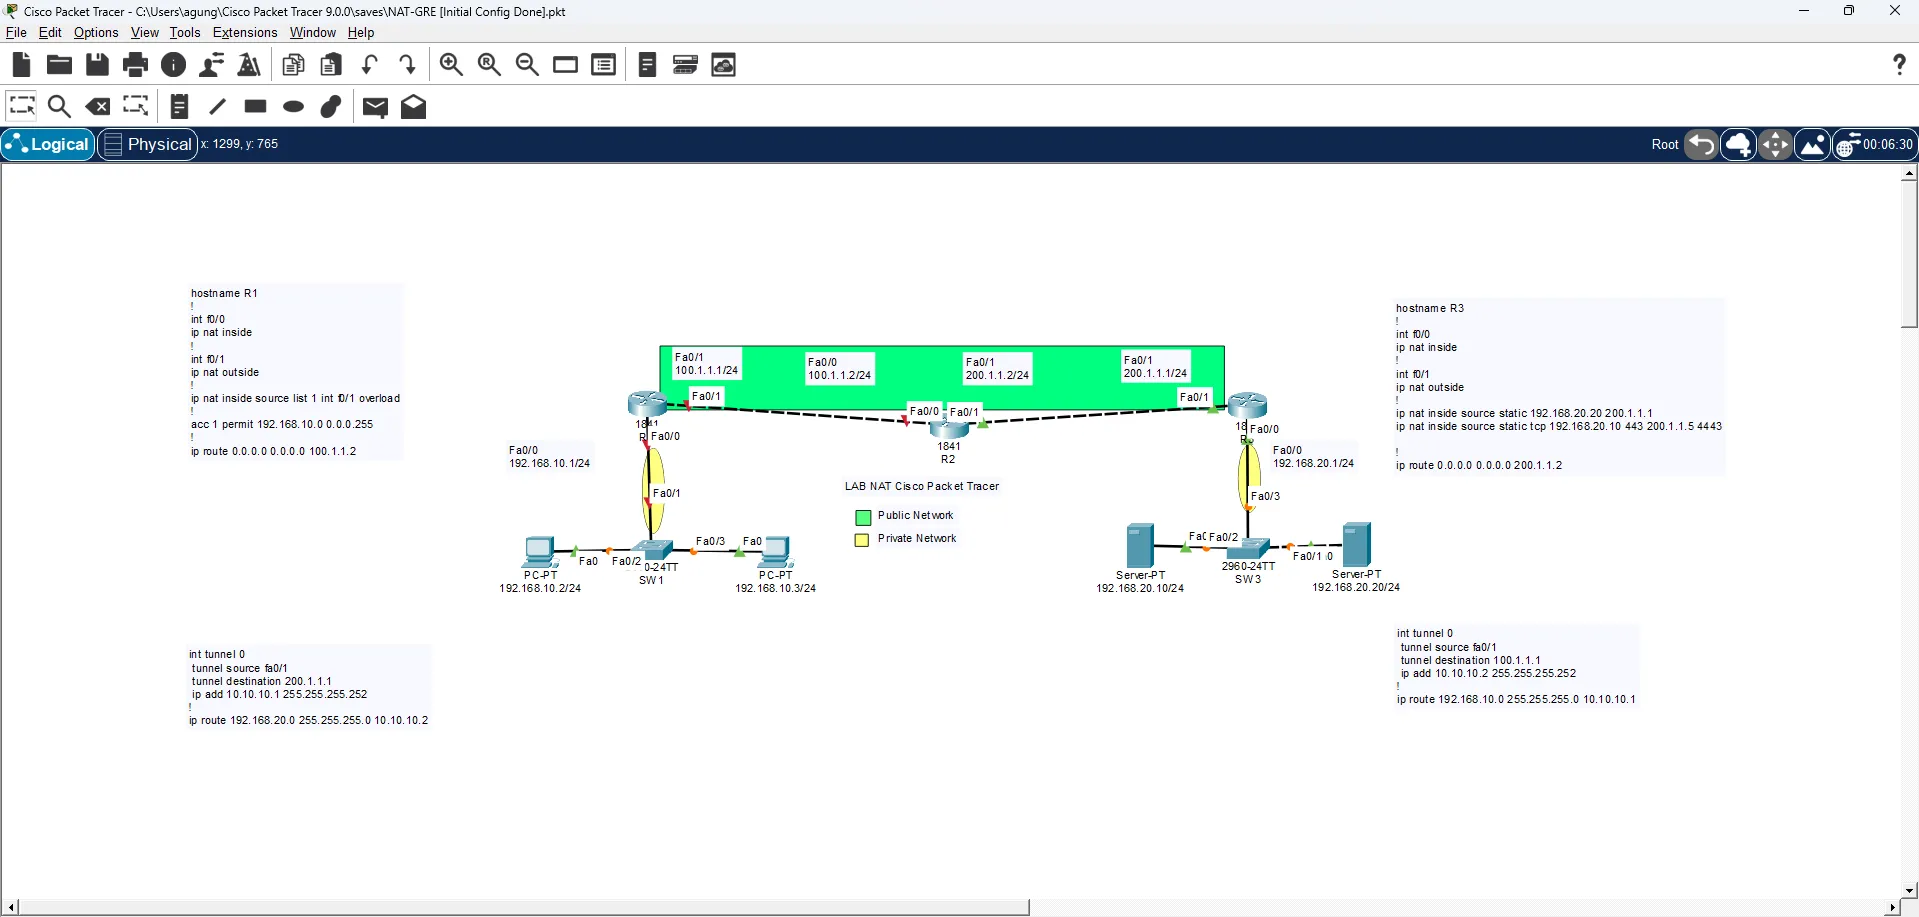
Task: Click the network devices stack icon
Action: tap(685, 65)
